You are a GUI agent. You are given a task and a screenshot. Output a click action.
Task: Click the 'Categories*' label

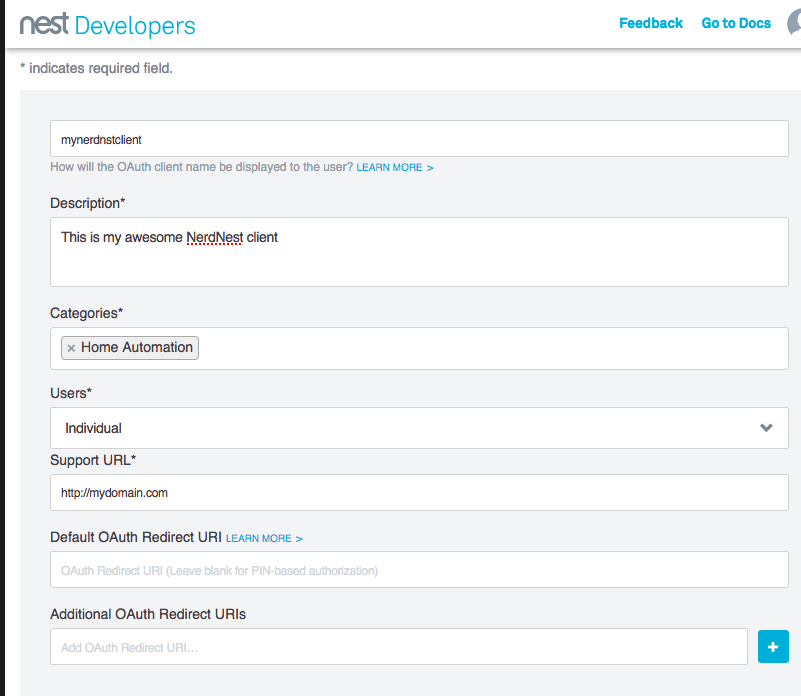coord(86,313)
